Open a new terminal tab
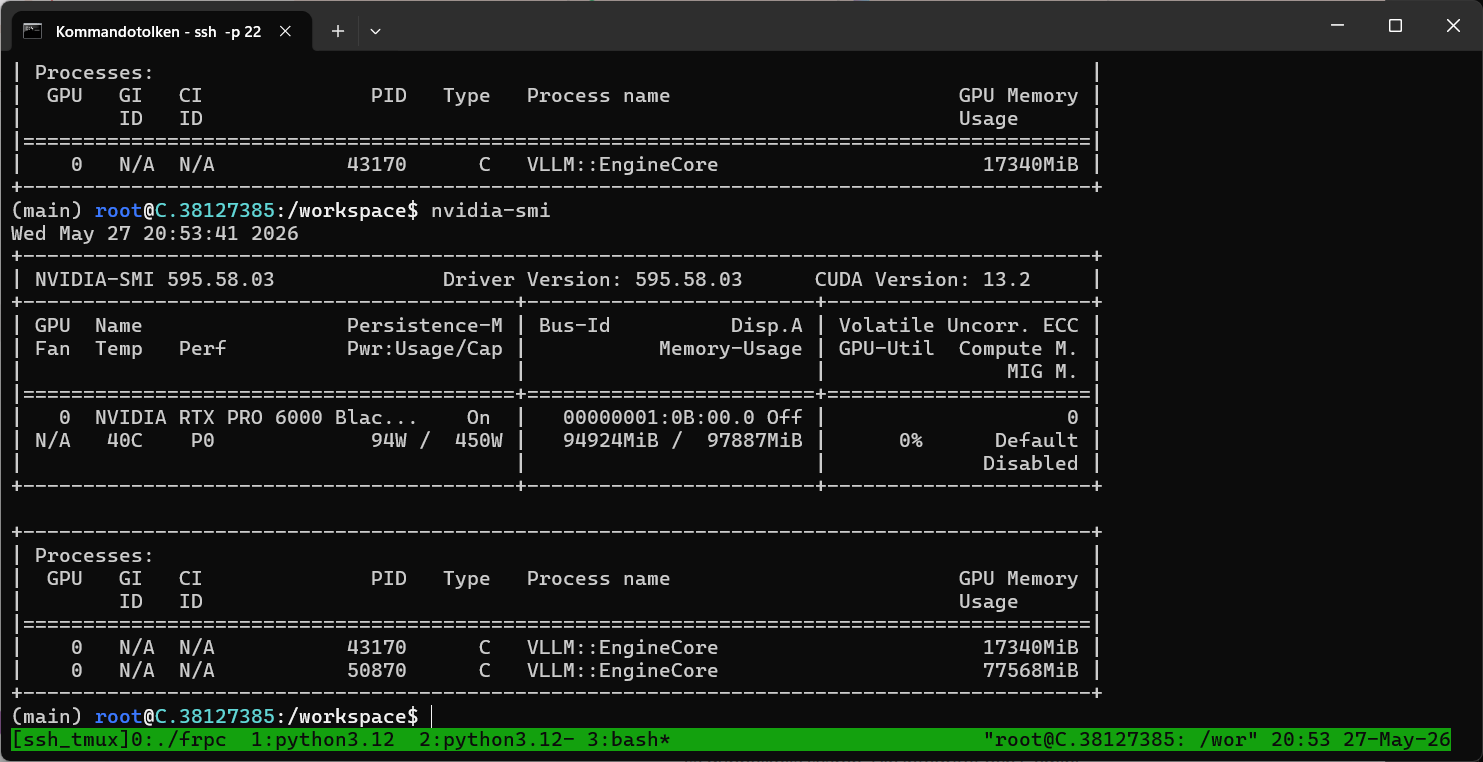Screen dimensions: 1483x762 click(x=338, y=31)
